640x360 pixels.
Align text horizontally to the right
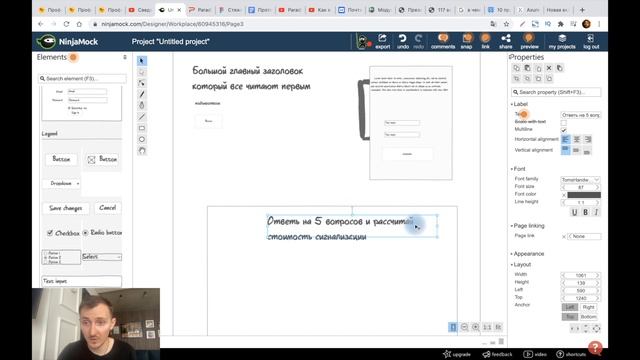tap(587, 139)
